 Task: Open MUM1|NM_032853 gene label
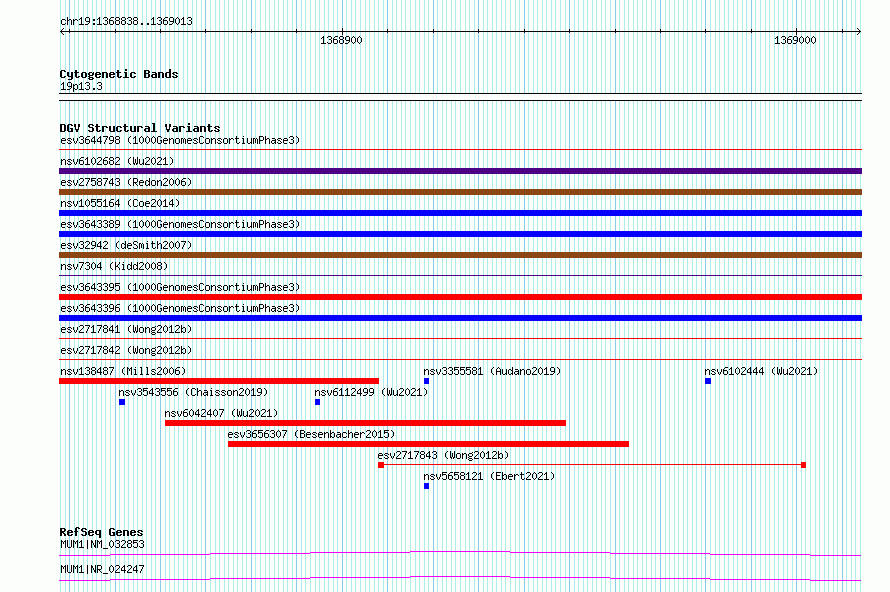102,544
